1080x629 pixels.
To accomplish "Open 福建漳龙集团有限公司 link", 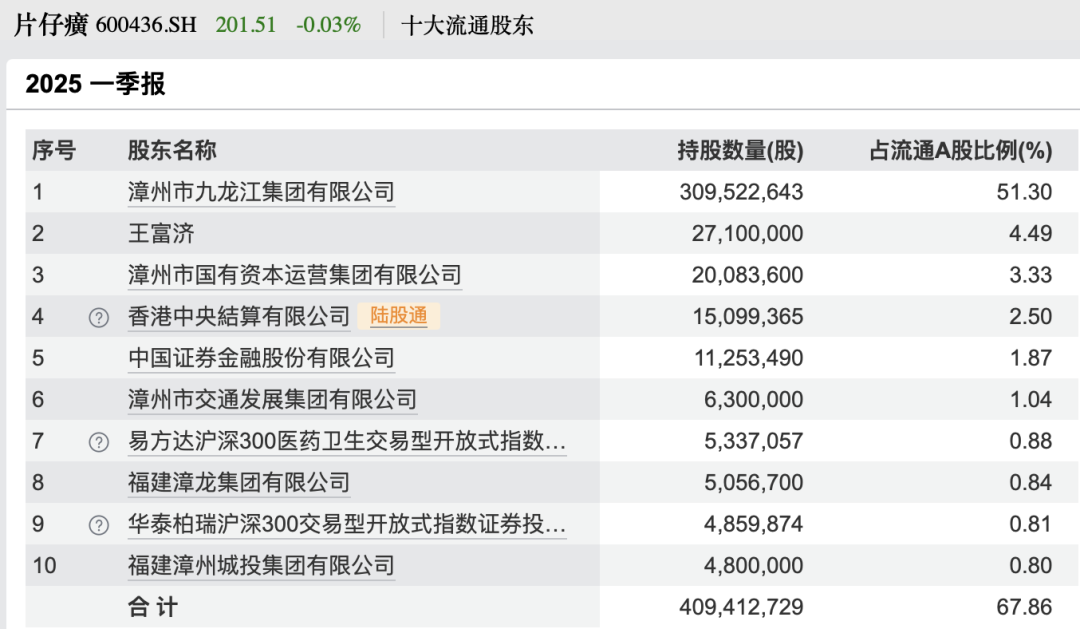I will point(239,483).
